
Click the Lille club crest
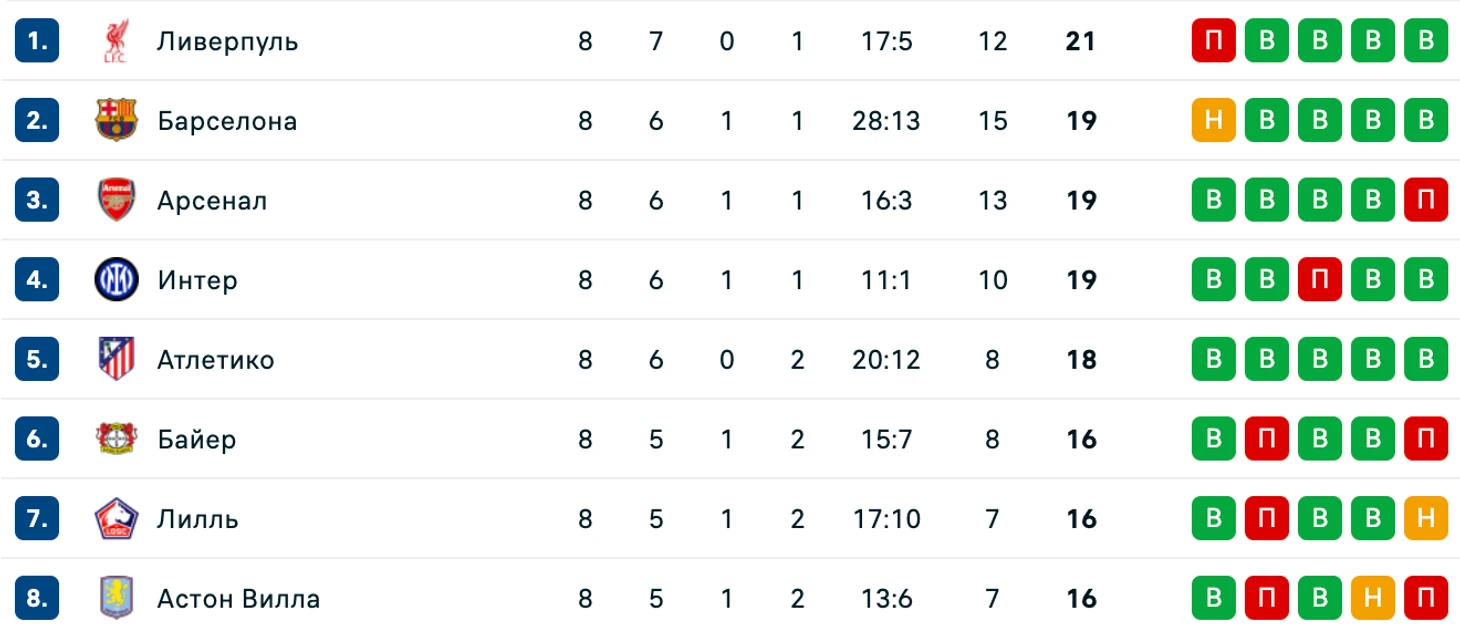[117, 519]
